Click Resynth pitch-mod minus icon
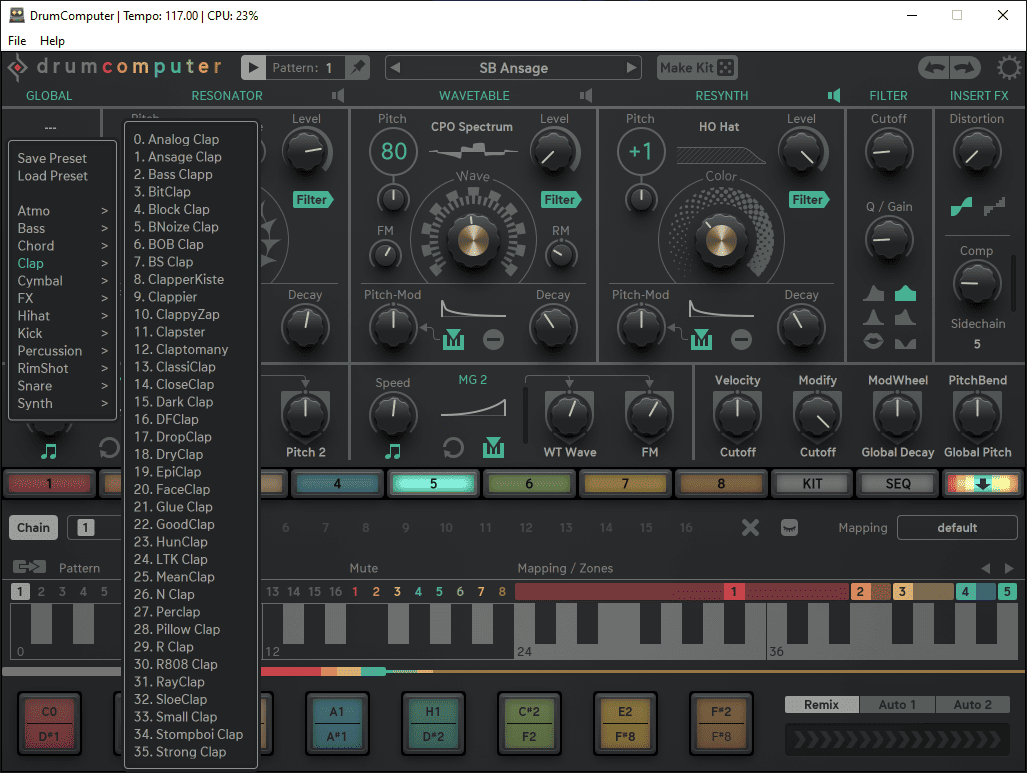This screenshot has width=1027, height=773. 741,339
